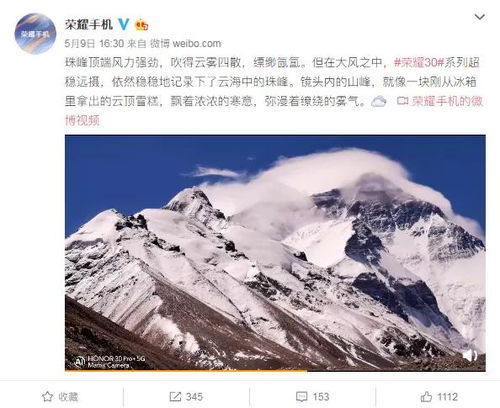Click the cloud emoji in post text
The image size is (500, 408).
378,101
